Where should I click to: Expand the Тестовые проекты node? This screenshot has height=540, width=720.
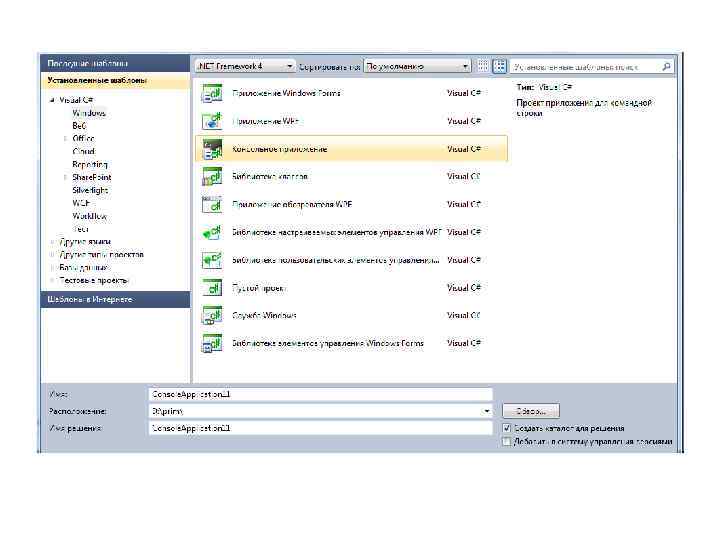click(52, 280)
